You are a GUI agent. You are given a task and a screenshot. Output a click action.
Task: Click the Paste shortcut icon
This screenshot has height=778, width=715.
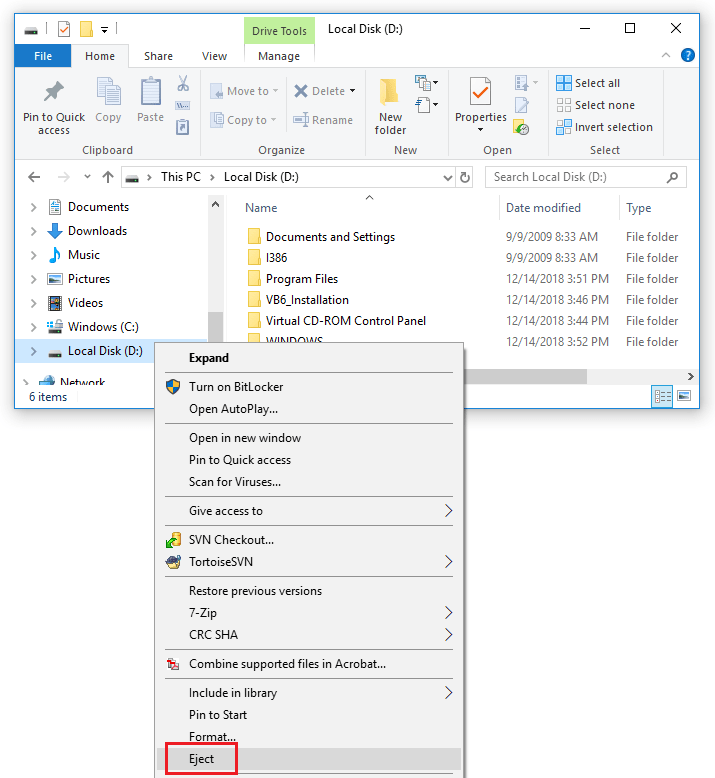pos(183,127)
